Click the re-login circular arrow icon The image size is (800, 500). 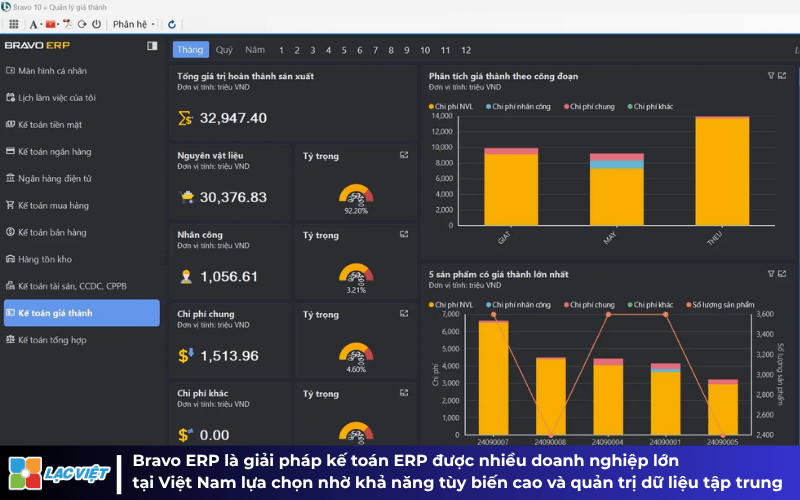82,24
